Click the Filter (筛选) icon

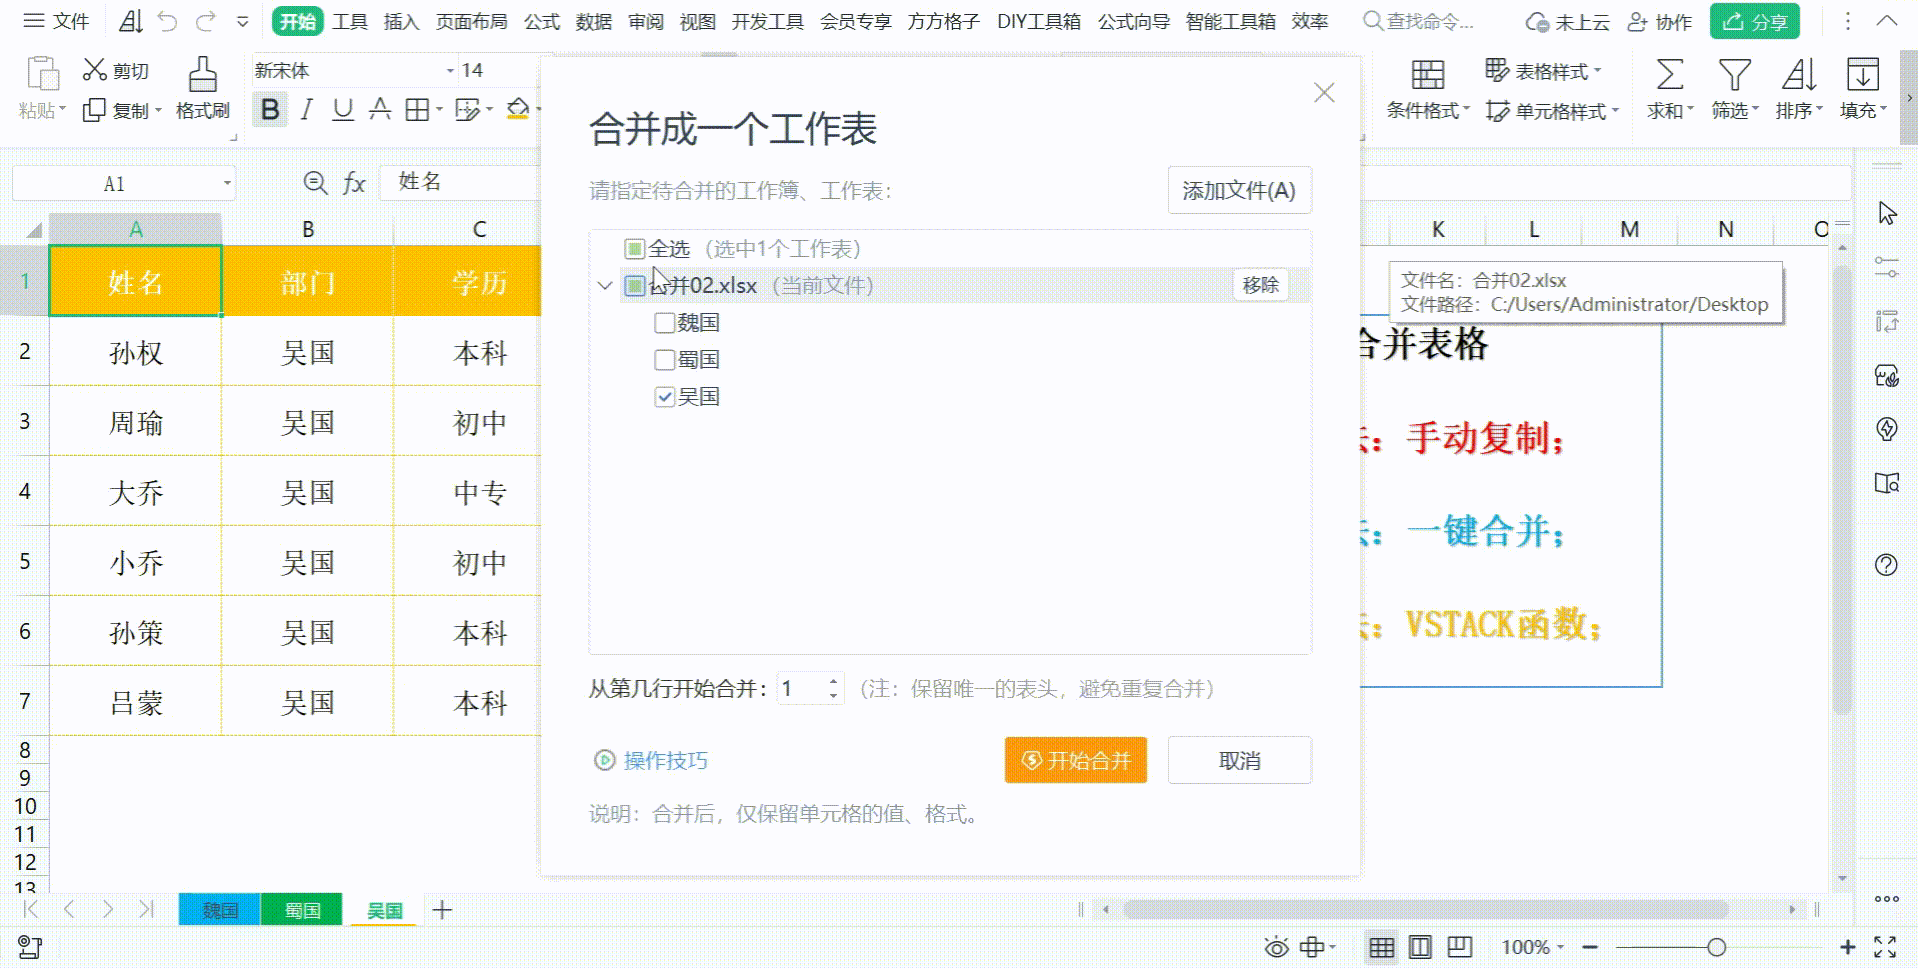point(1734,74)
